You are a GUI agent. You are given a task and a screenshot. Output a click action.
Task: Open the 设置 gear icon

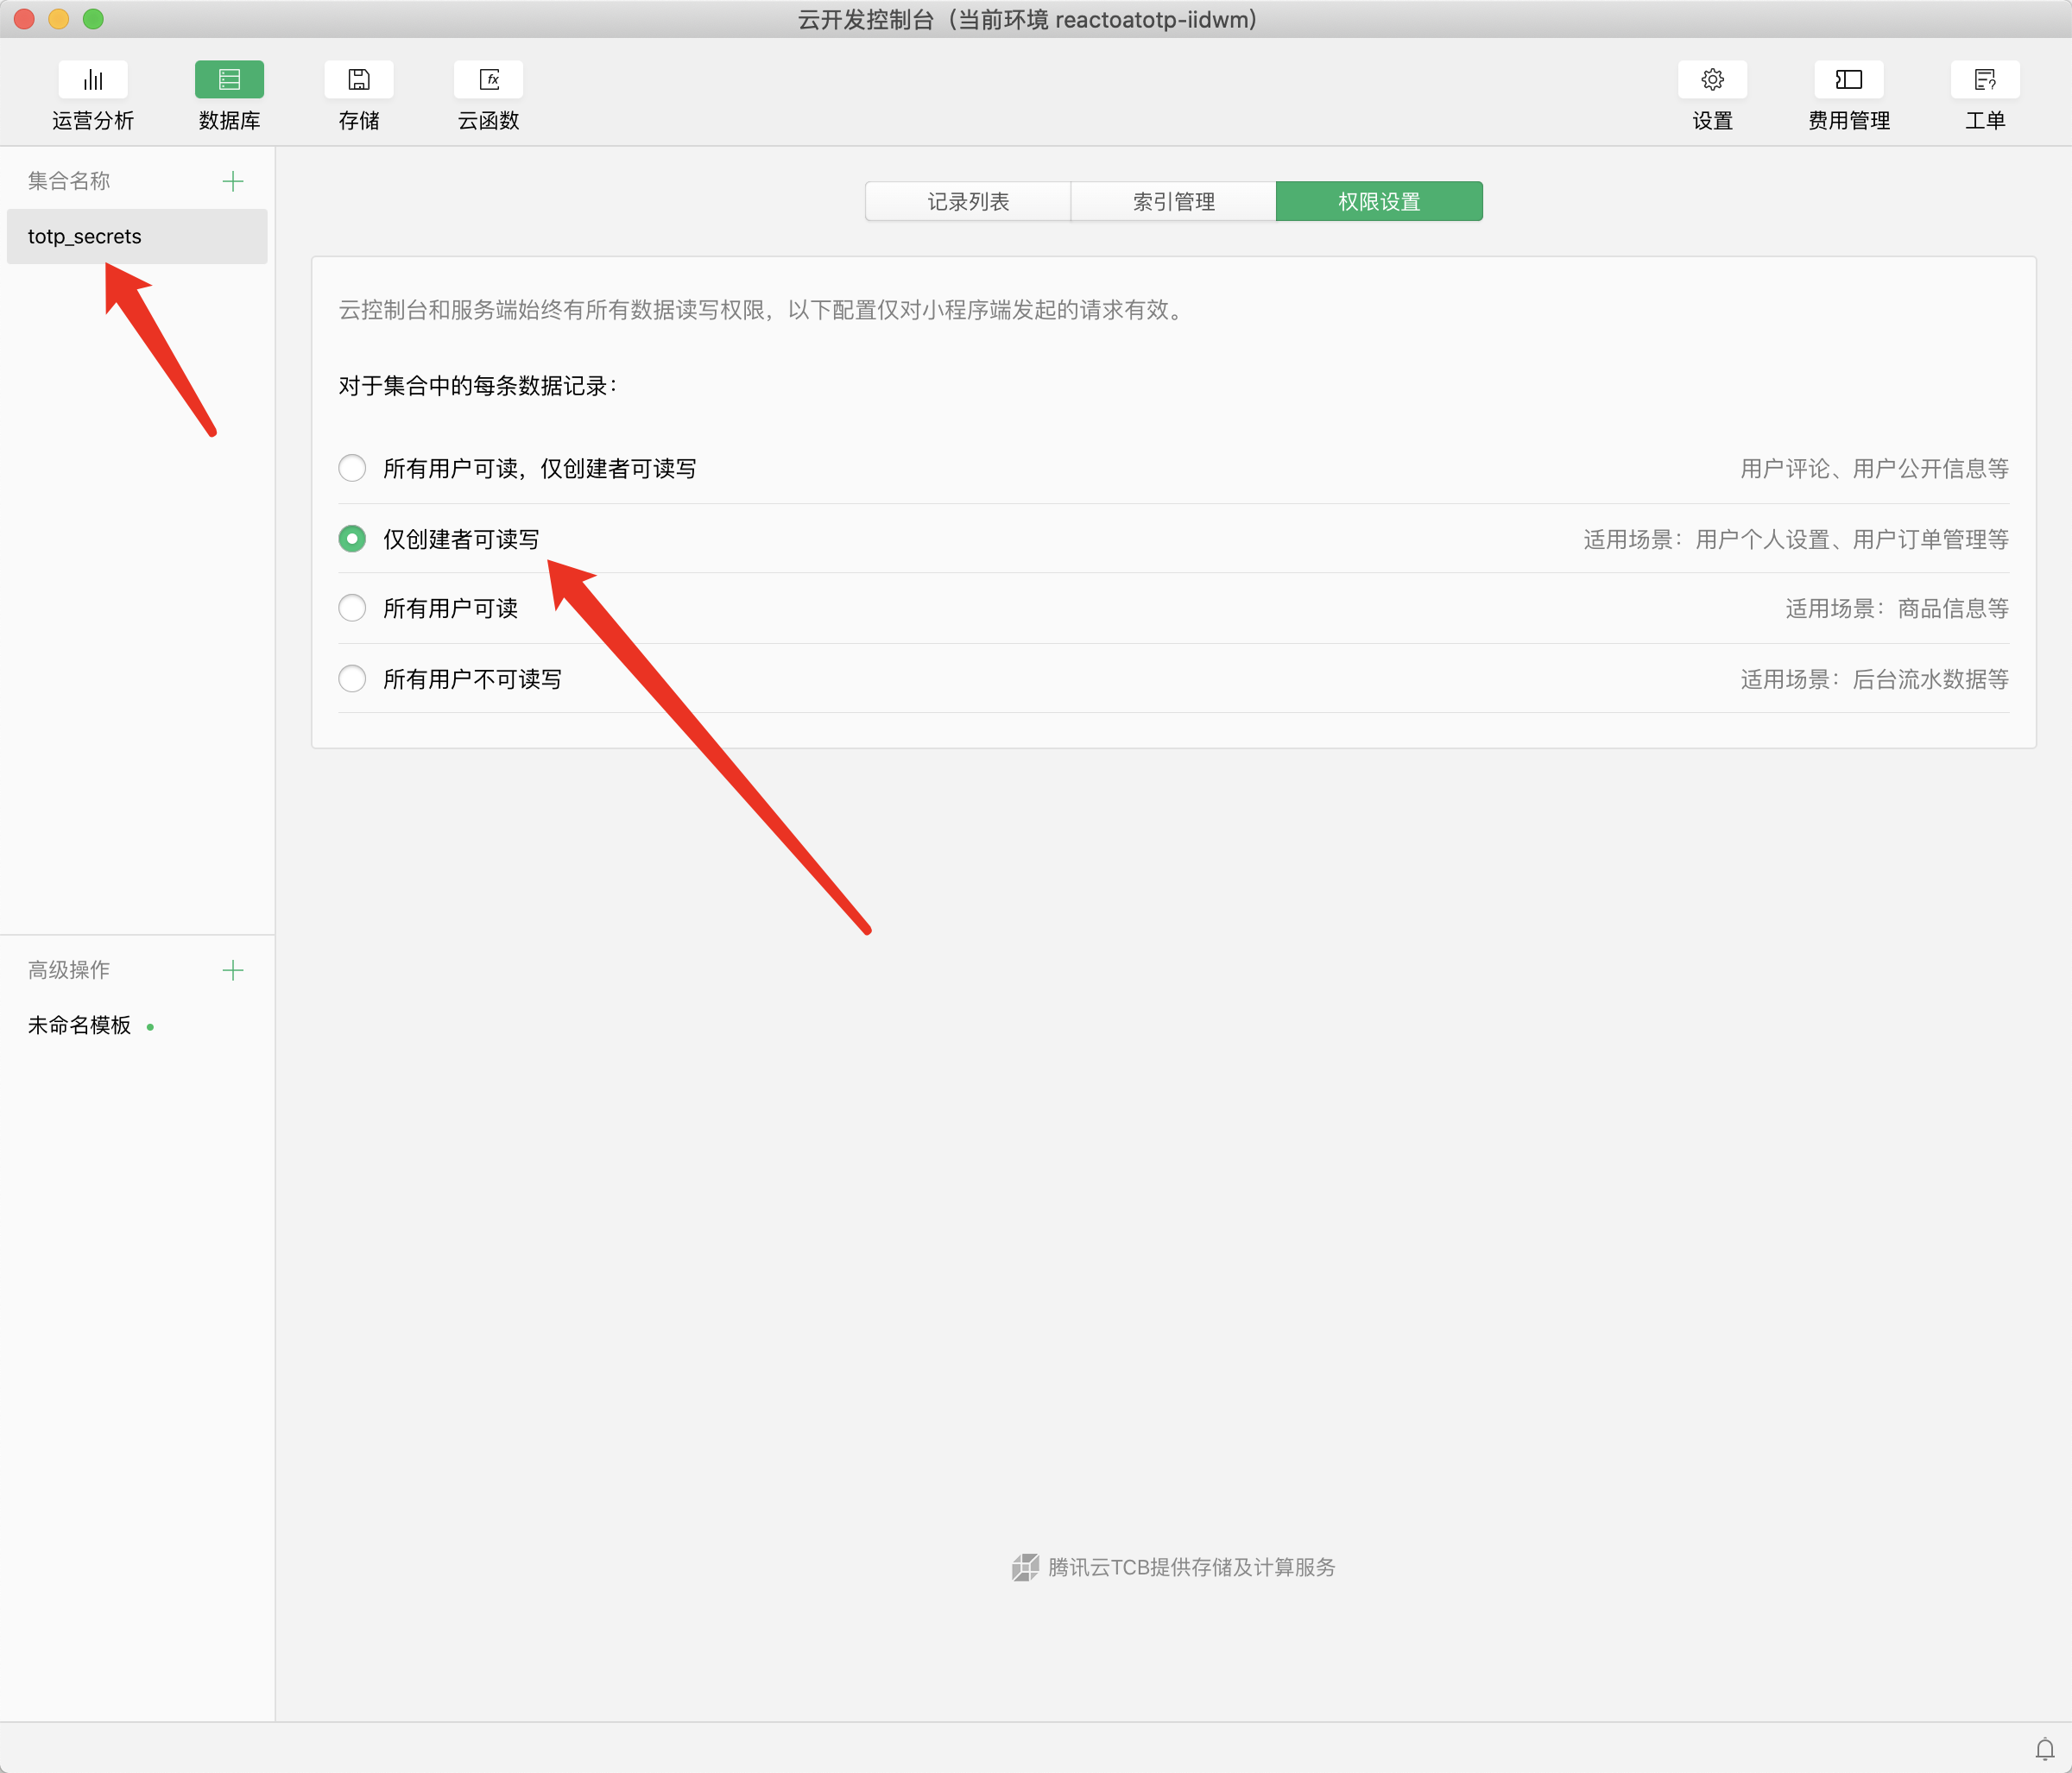[x=1712, y=80]
